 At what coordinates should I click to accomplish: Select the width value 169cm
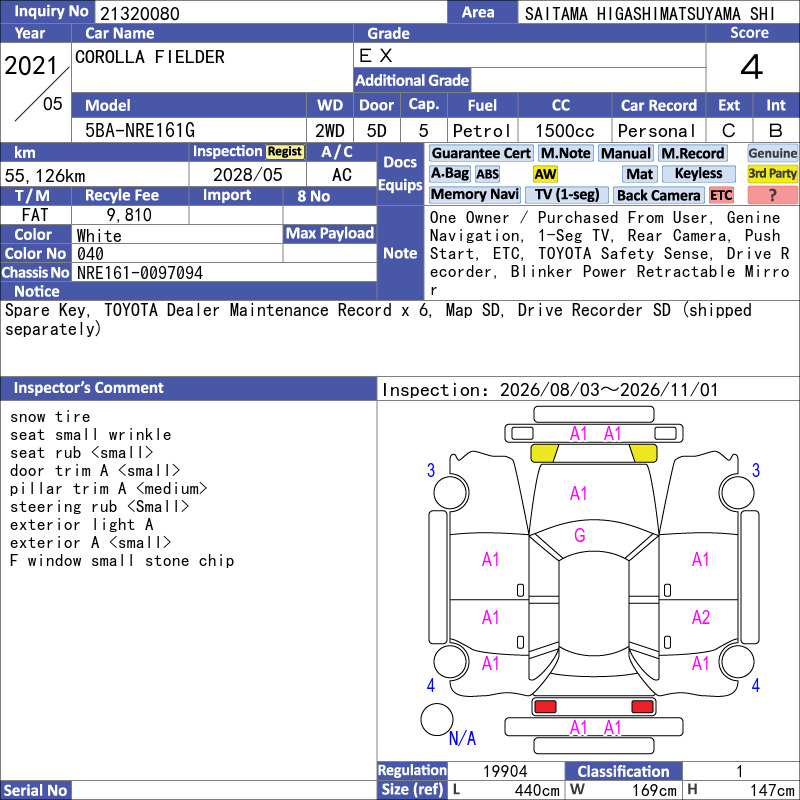[x=654, y=791]
